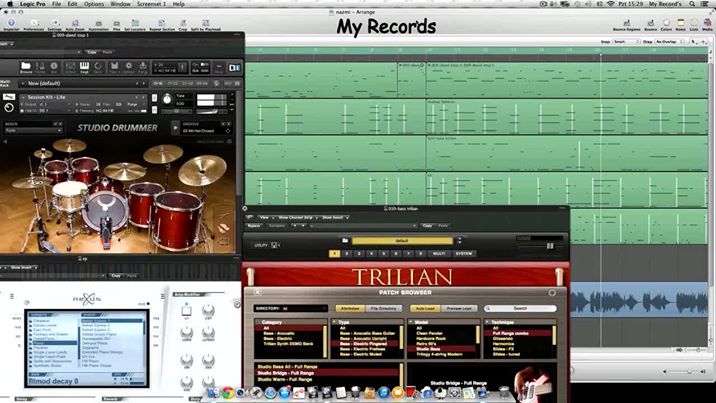This screenshot has width=716, height=403.
Task: Adjust Trilian master volume slider
Action: [x=550, y=246]
